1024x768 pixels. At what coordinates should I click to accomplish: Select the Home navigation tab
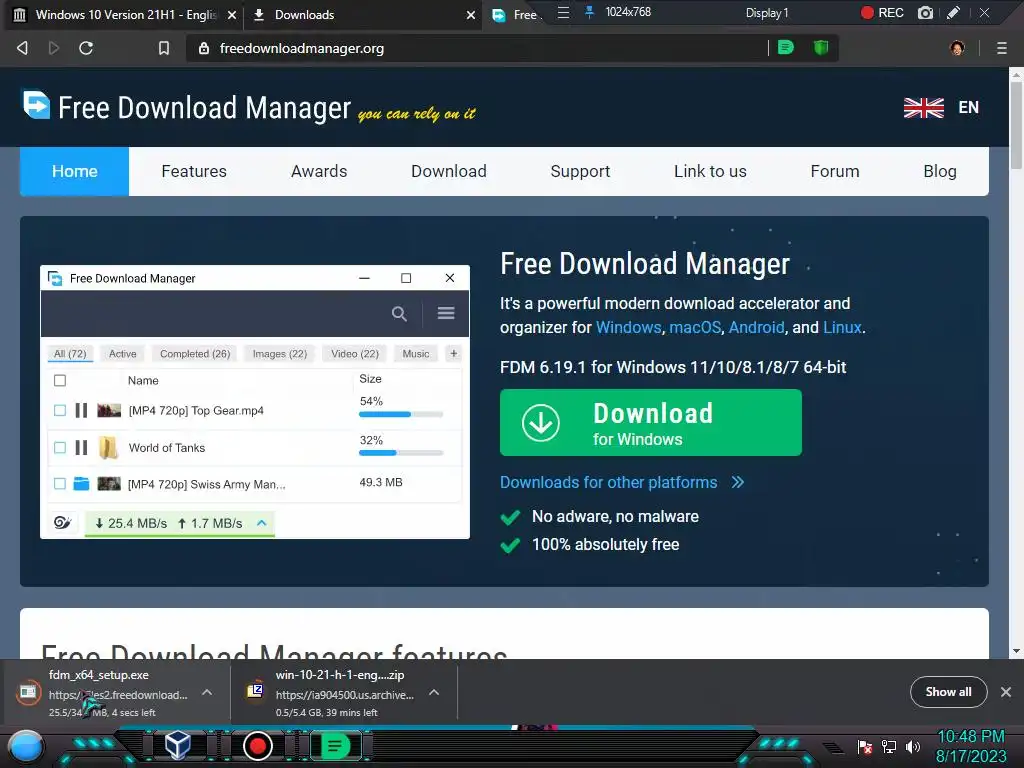tap(74, 171)
